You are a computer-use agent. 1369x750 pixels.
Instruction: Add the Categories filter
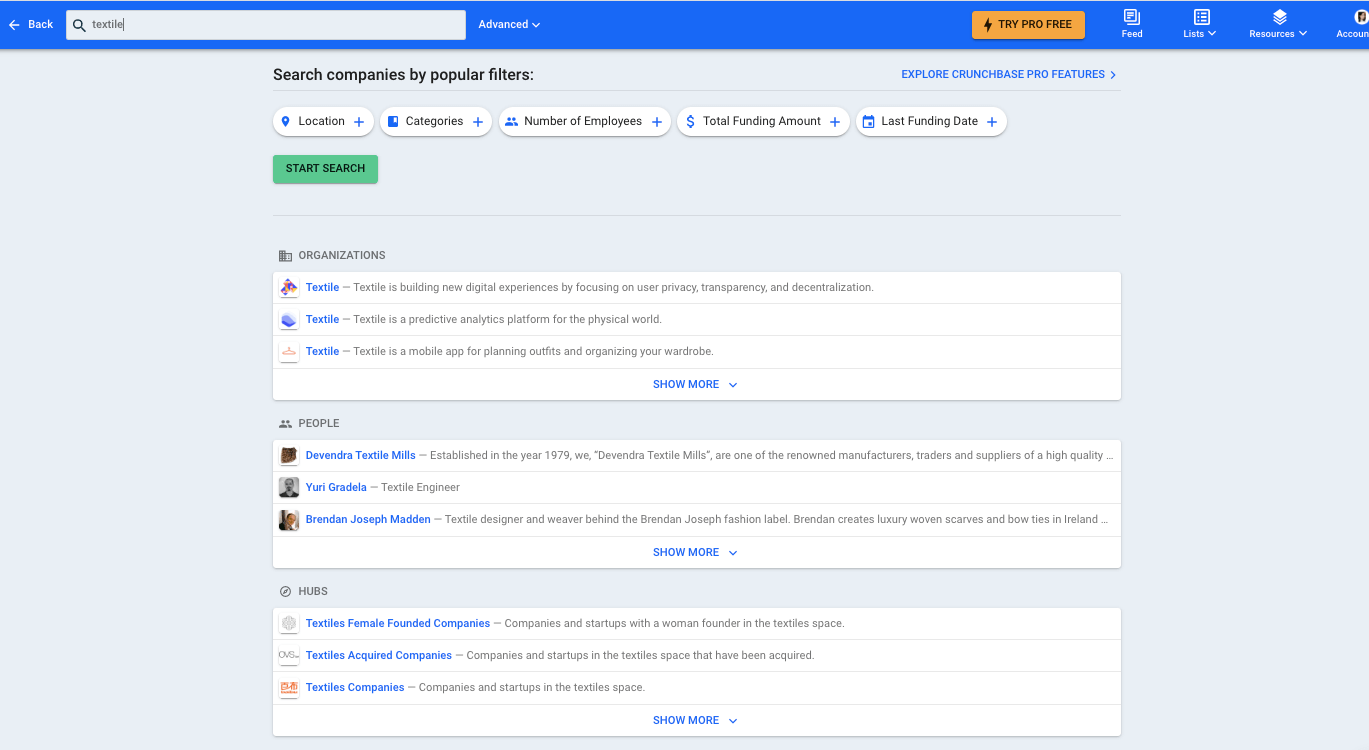coord(436,122)
